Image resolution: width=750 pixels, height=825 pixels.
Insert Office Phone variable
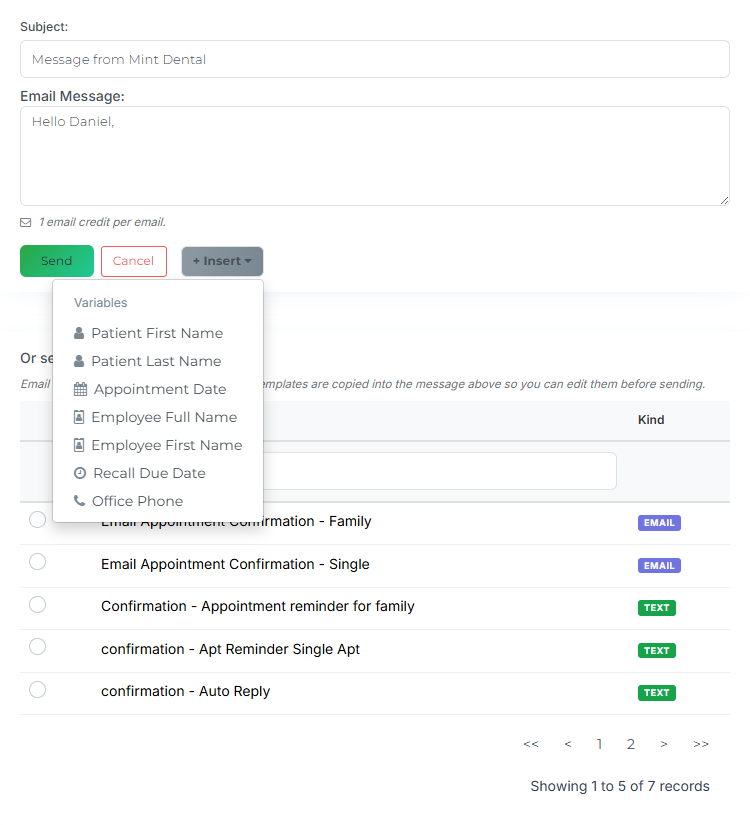coord(158,501)
